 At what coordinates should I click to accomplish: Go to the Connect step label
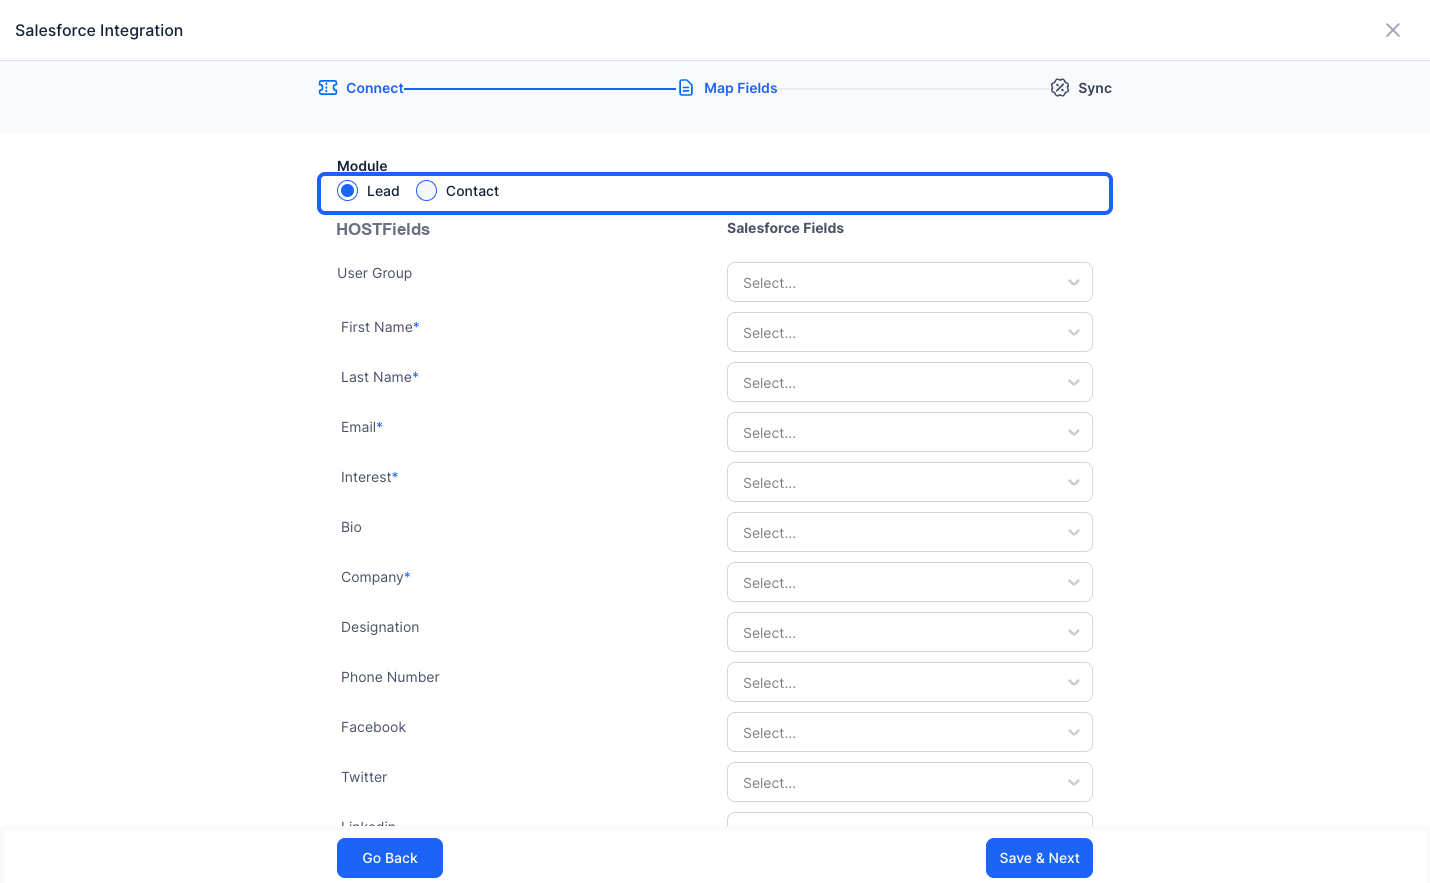tap(375, 88)
